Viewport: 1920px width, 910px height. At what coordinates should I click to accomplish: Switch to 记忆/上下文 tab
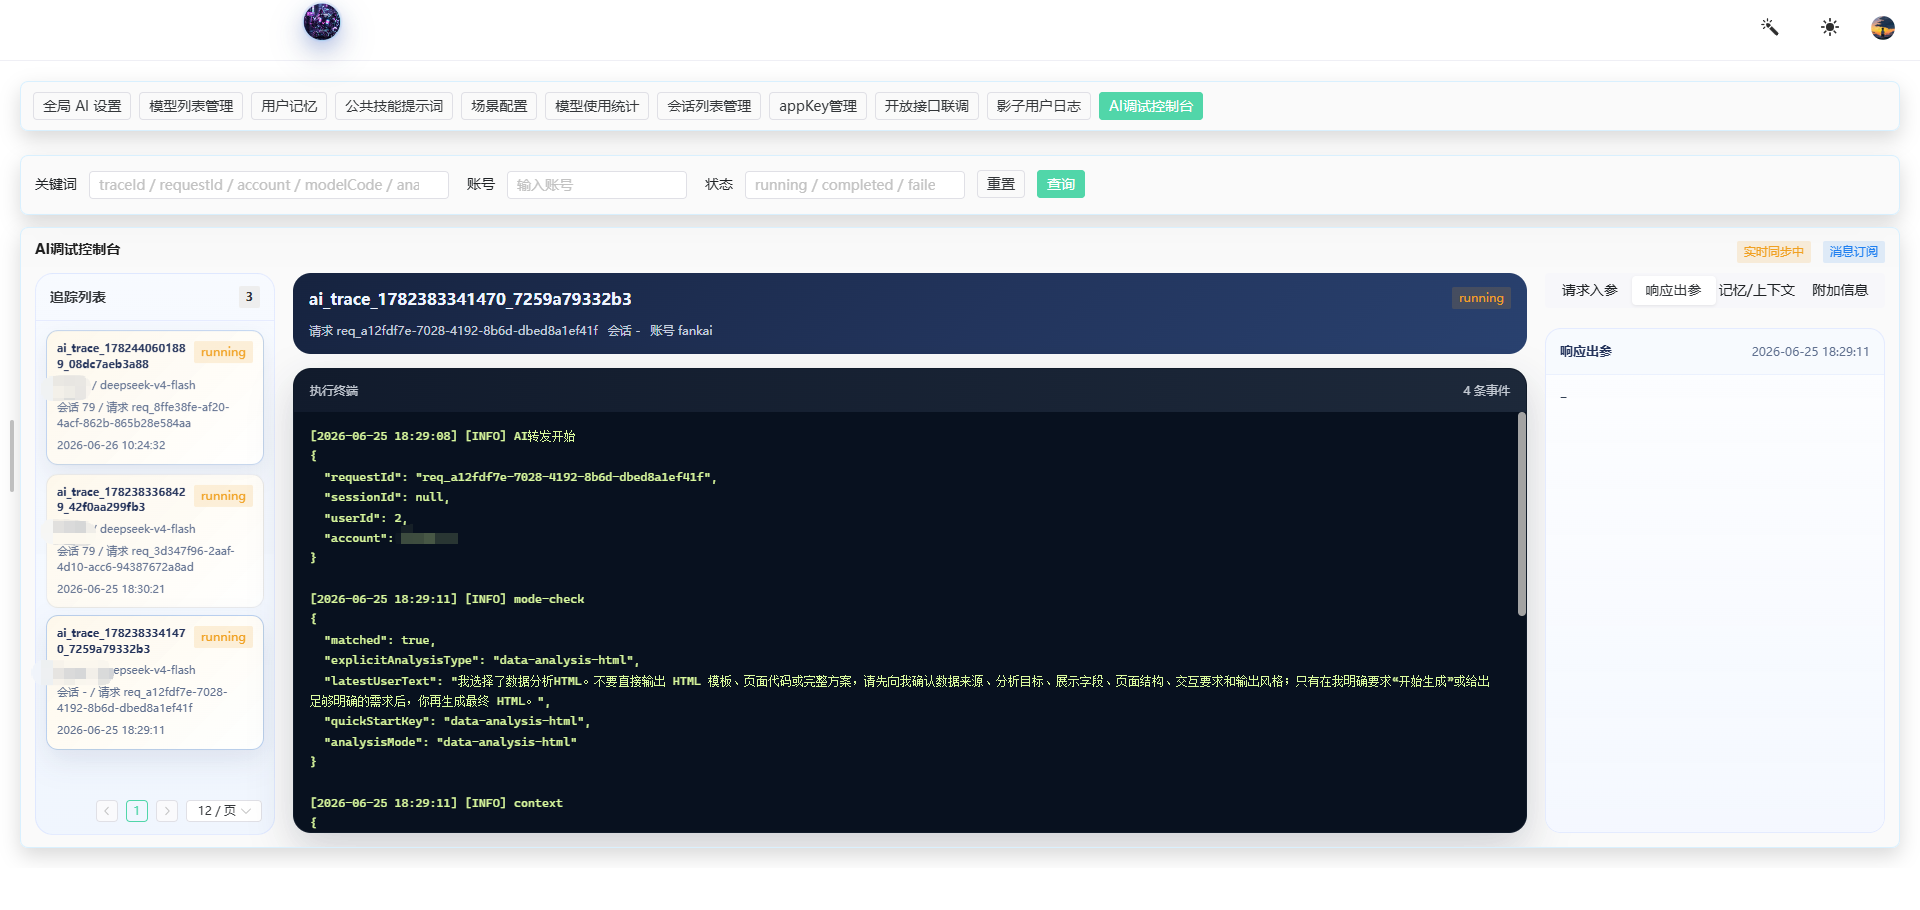coord(1757,290)
